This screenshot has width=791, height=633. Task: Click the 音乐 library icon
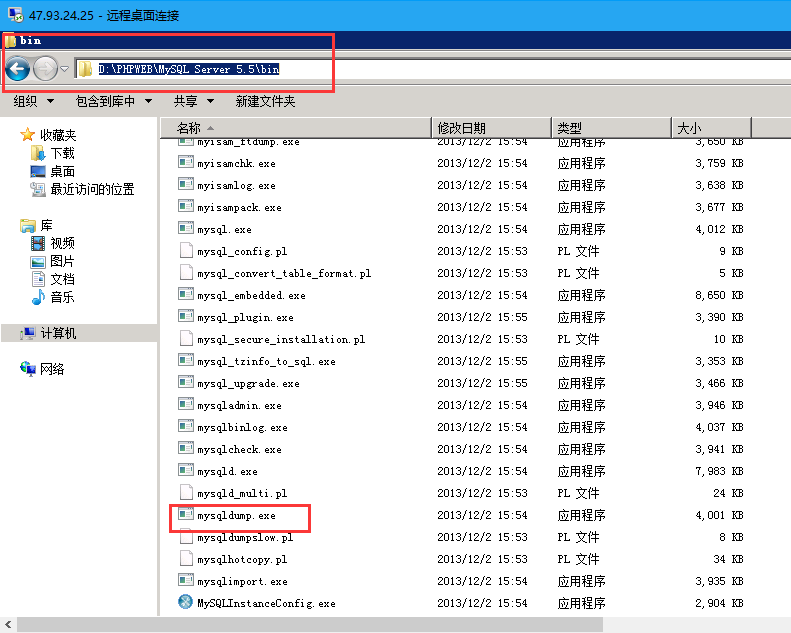click(x=38, y=297)
